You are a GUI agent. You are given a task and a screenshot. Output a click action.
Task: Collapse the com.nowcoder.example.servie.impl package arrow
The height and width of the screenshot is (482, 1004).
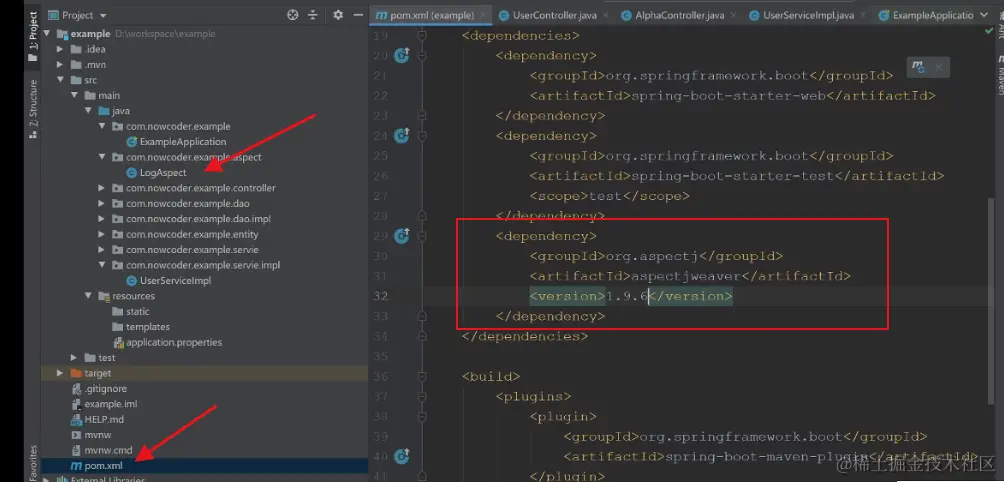click(x=102, y=265)
